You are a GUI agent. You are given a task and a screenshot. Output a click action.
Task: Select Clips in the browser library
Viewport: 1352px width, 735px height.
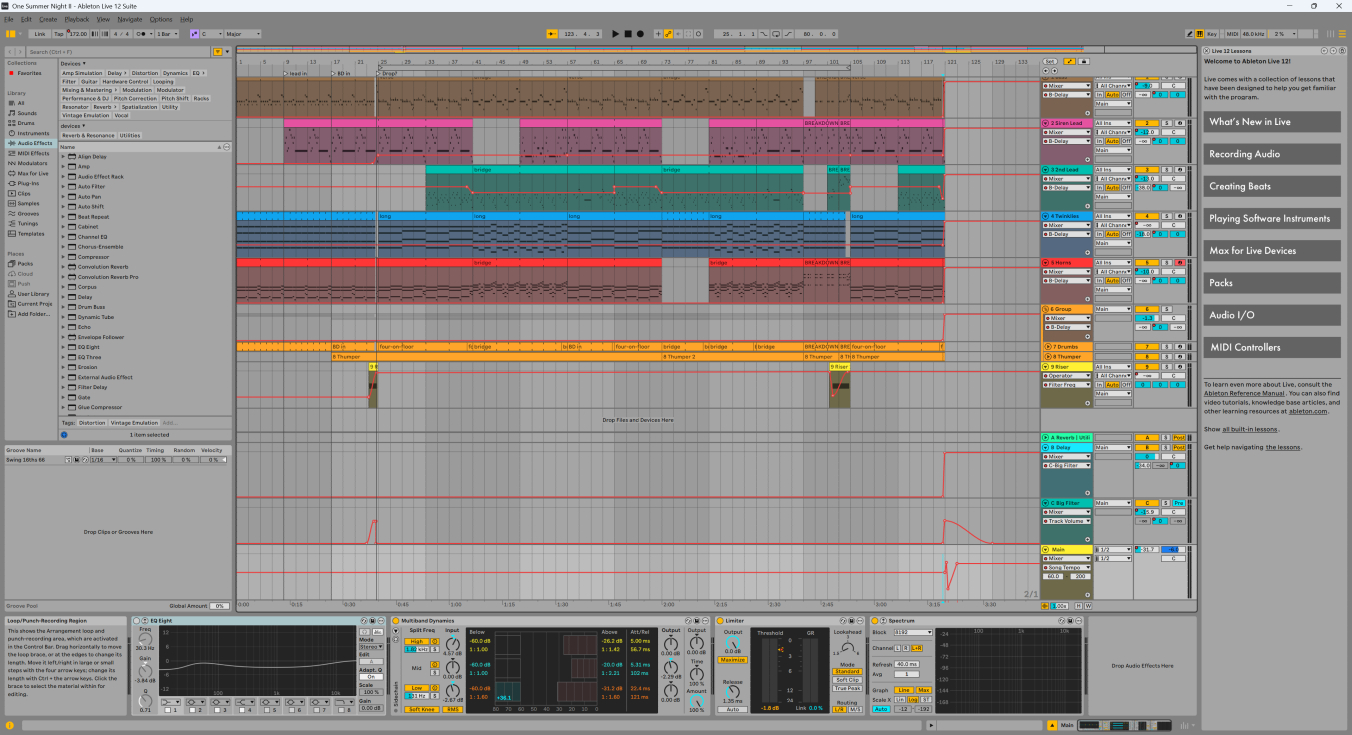pyautogui.click(x=24, y=193)
